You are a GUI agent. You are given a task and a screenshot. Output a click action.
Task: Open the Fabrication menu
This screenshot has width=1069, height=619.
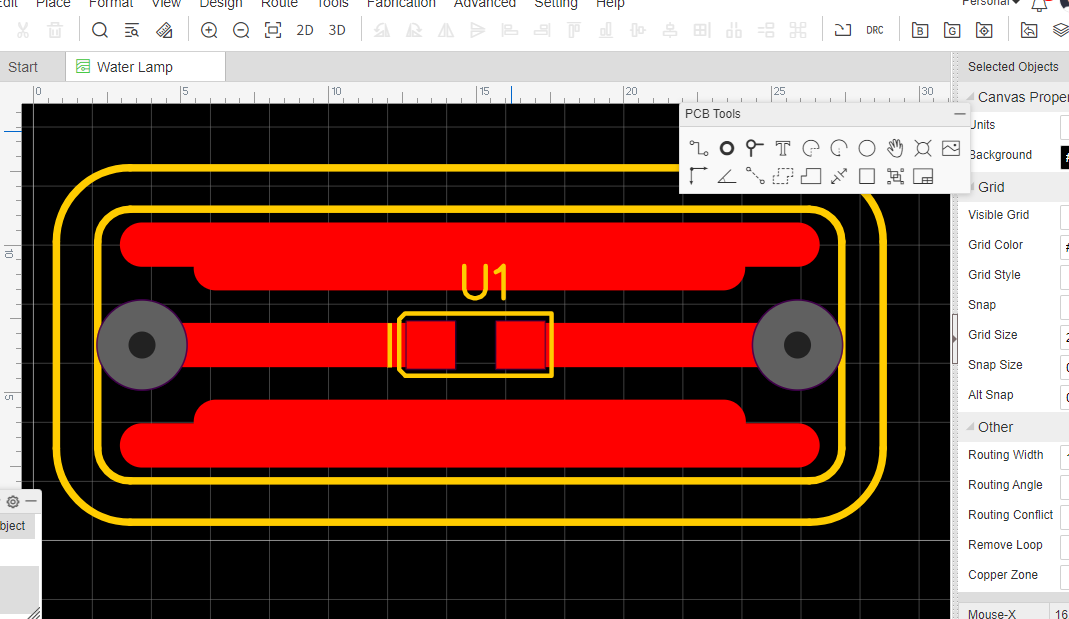(401, 3)
